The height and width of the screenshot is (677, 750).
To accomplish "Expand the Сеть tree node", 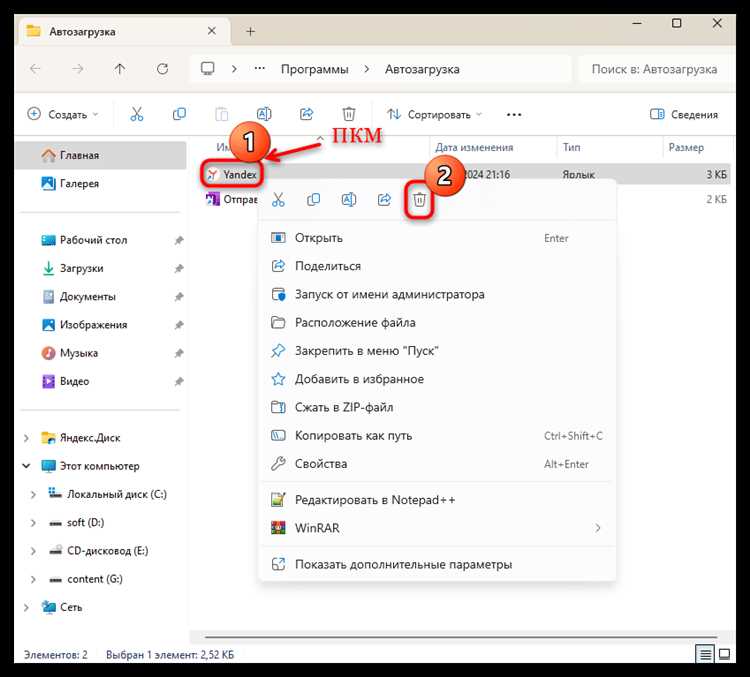I will coord(27,607).
